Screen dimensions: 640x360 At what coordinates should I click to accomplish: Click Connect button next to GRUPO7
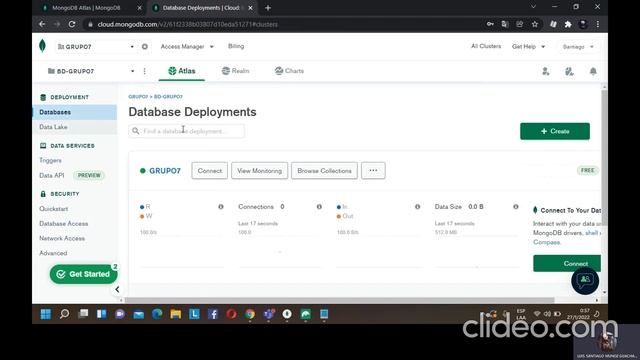[210, 171]
